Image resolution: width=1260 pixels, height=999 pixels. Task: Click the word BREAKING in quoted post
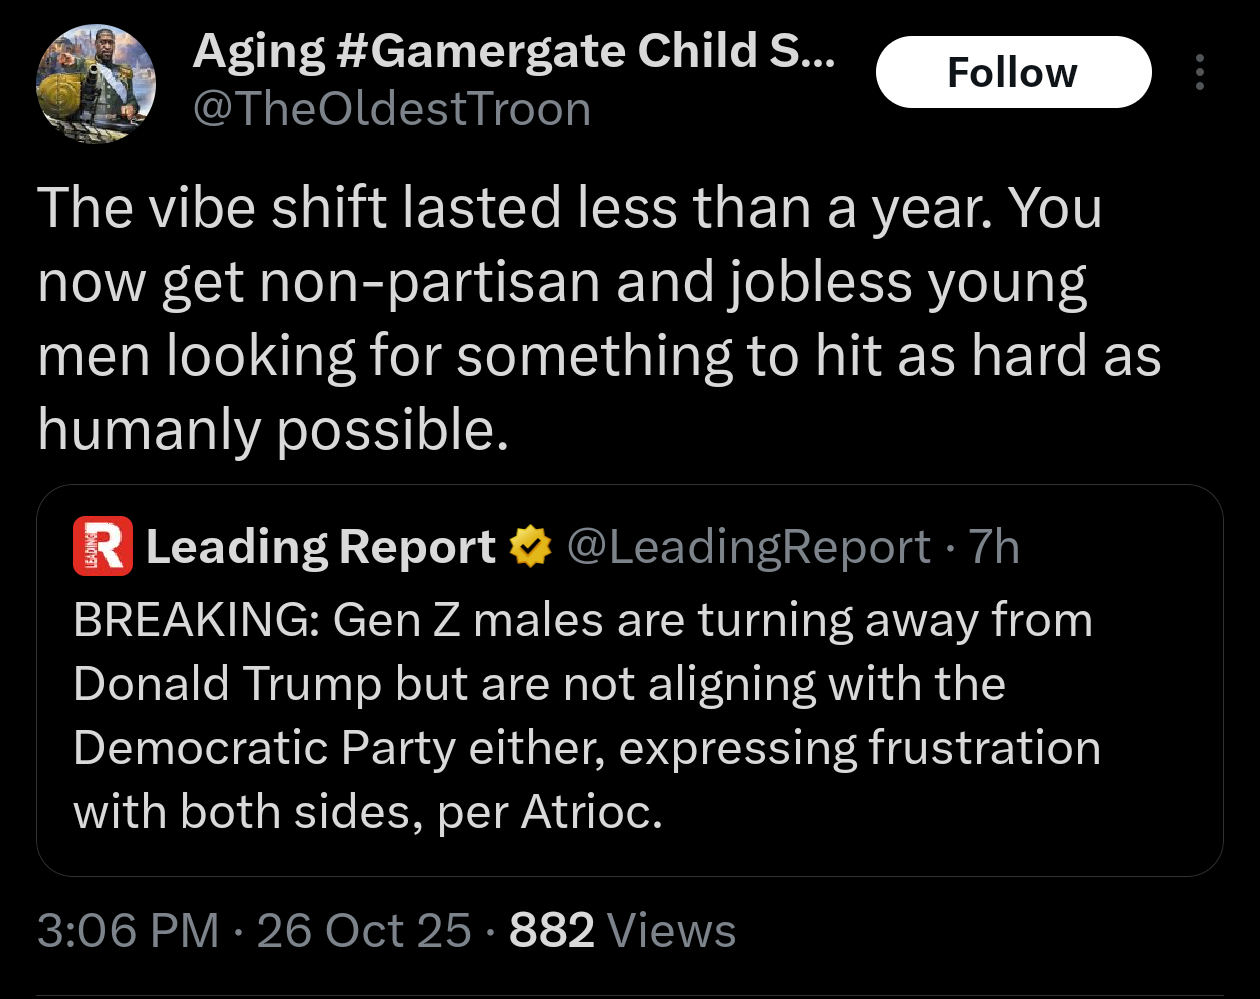coord(195,620)
